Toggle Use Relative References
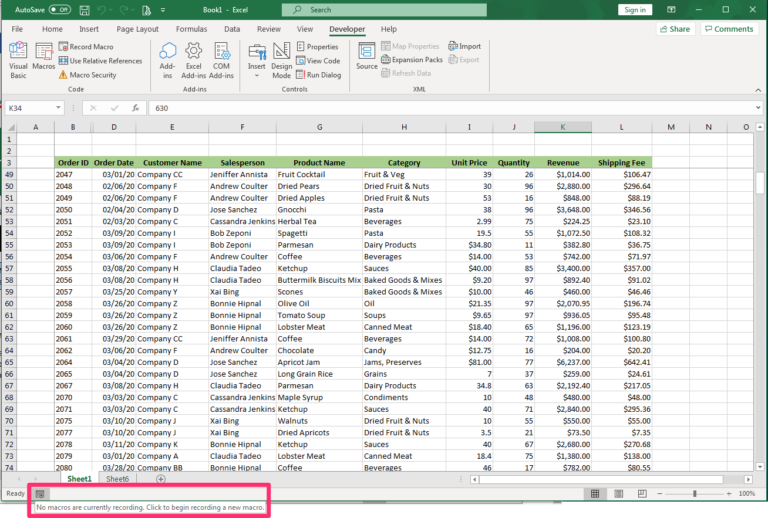This screenshot has height=518, width=768. pos(100,61)
